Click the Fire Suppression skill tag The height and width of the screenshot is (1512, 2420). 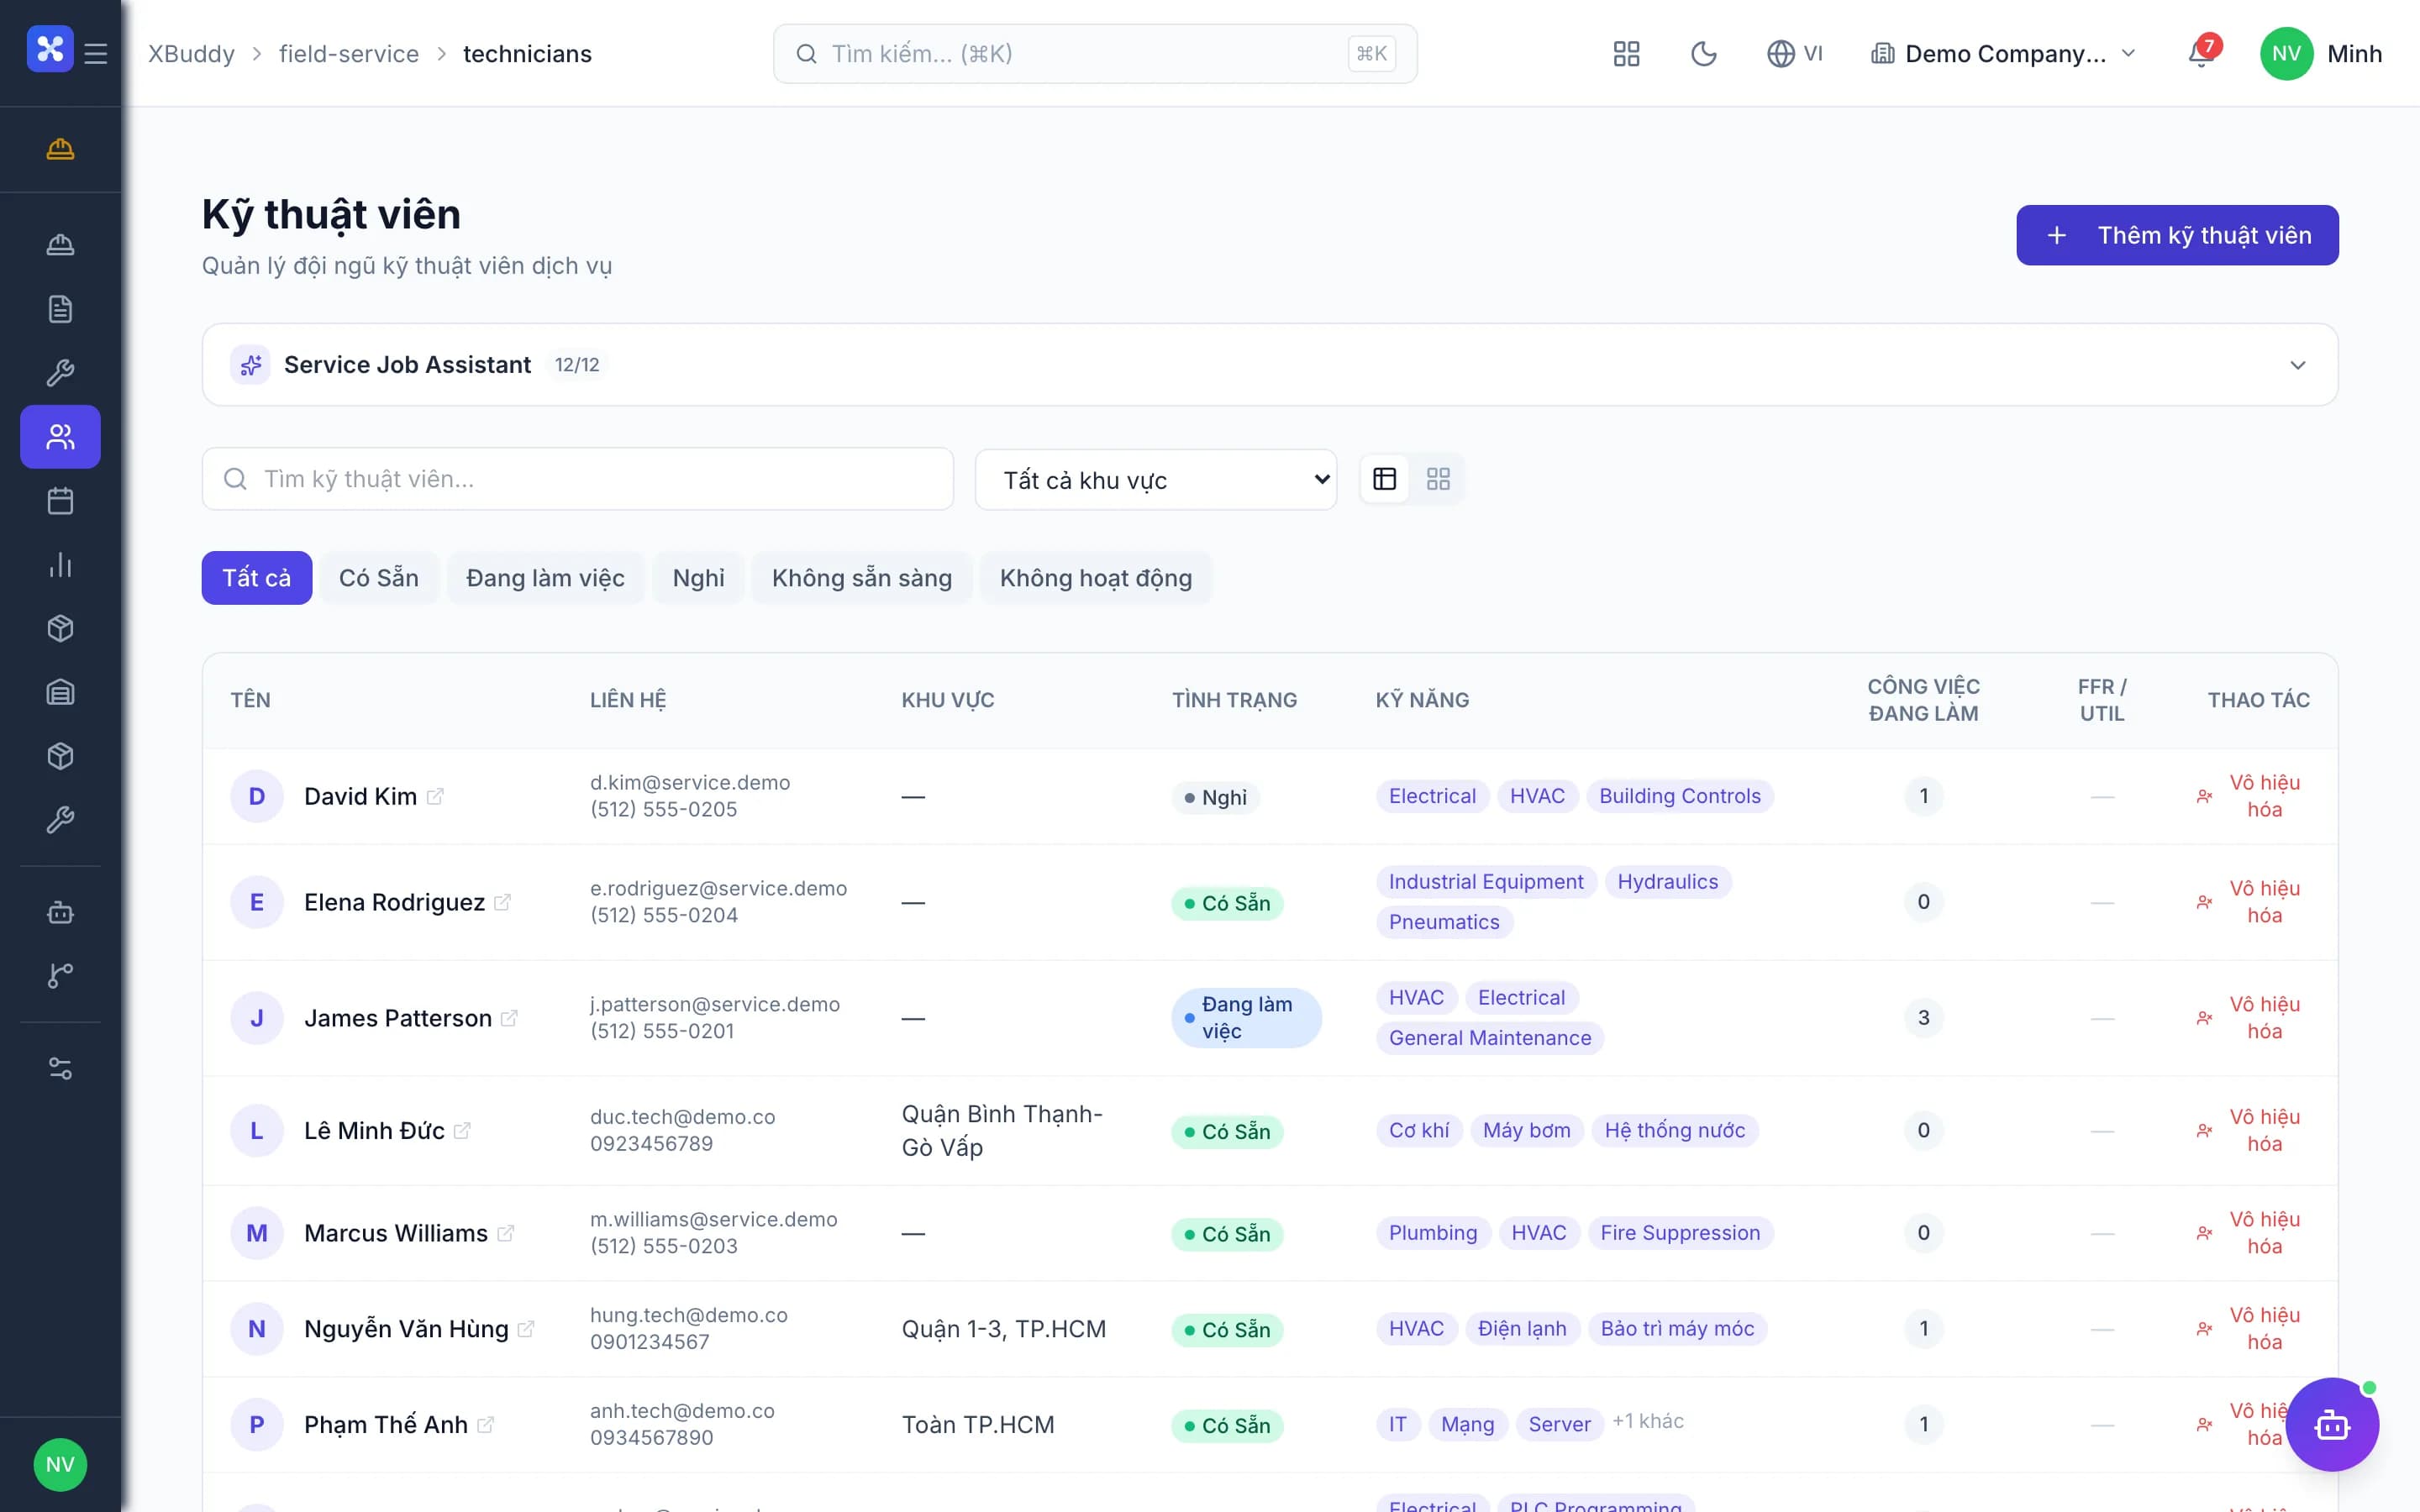pos(1680,1233)
